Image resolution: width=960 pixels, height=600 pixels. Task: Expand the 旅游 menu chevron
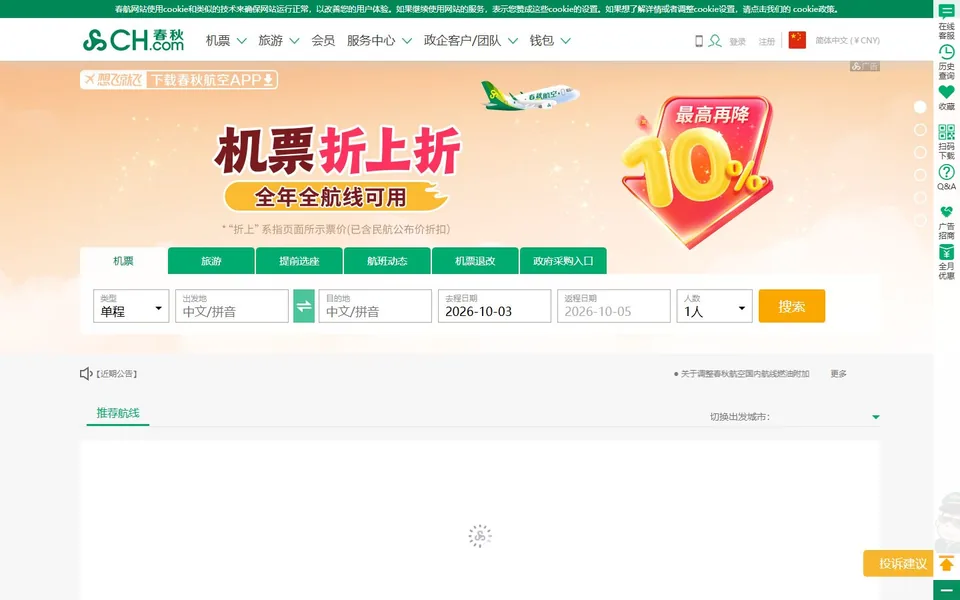click(294, 41)
